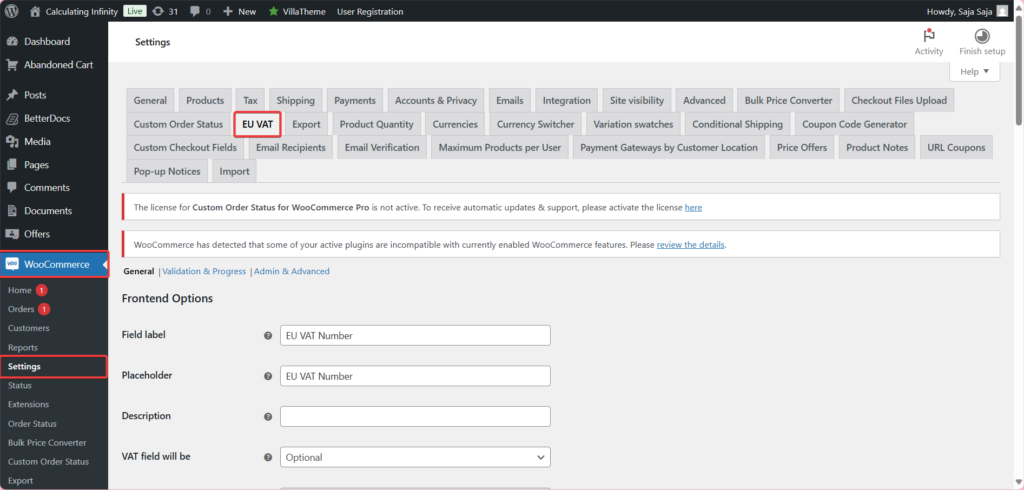Click the Live status badge
Image resolution: width=1024 pixels, height=490 pixels.
coord(135,11)
